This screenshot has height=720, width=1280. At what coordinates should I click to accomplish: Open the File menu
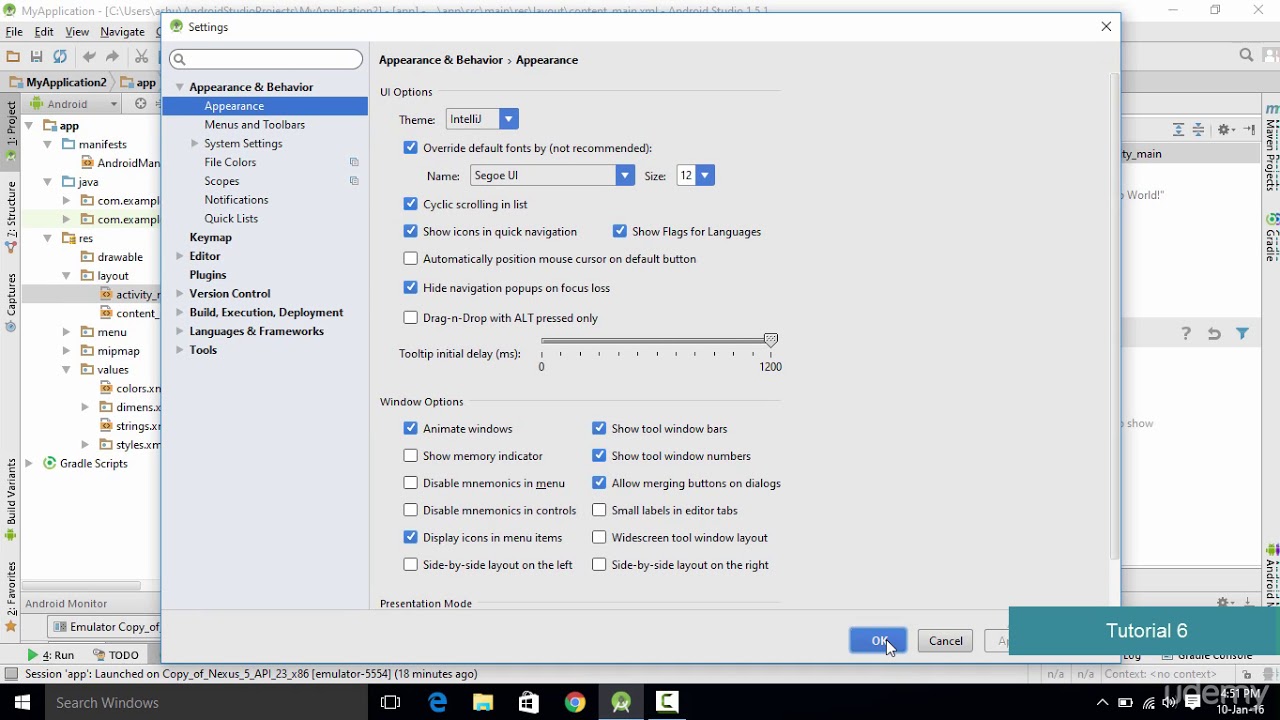[14, 32]
